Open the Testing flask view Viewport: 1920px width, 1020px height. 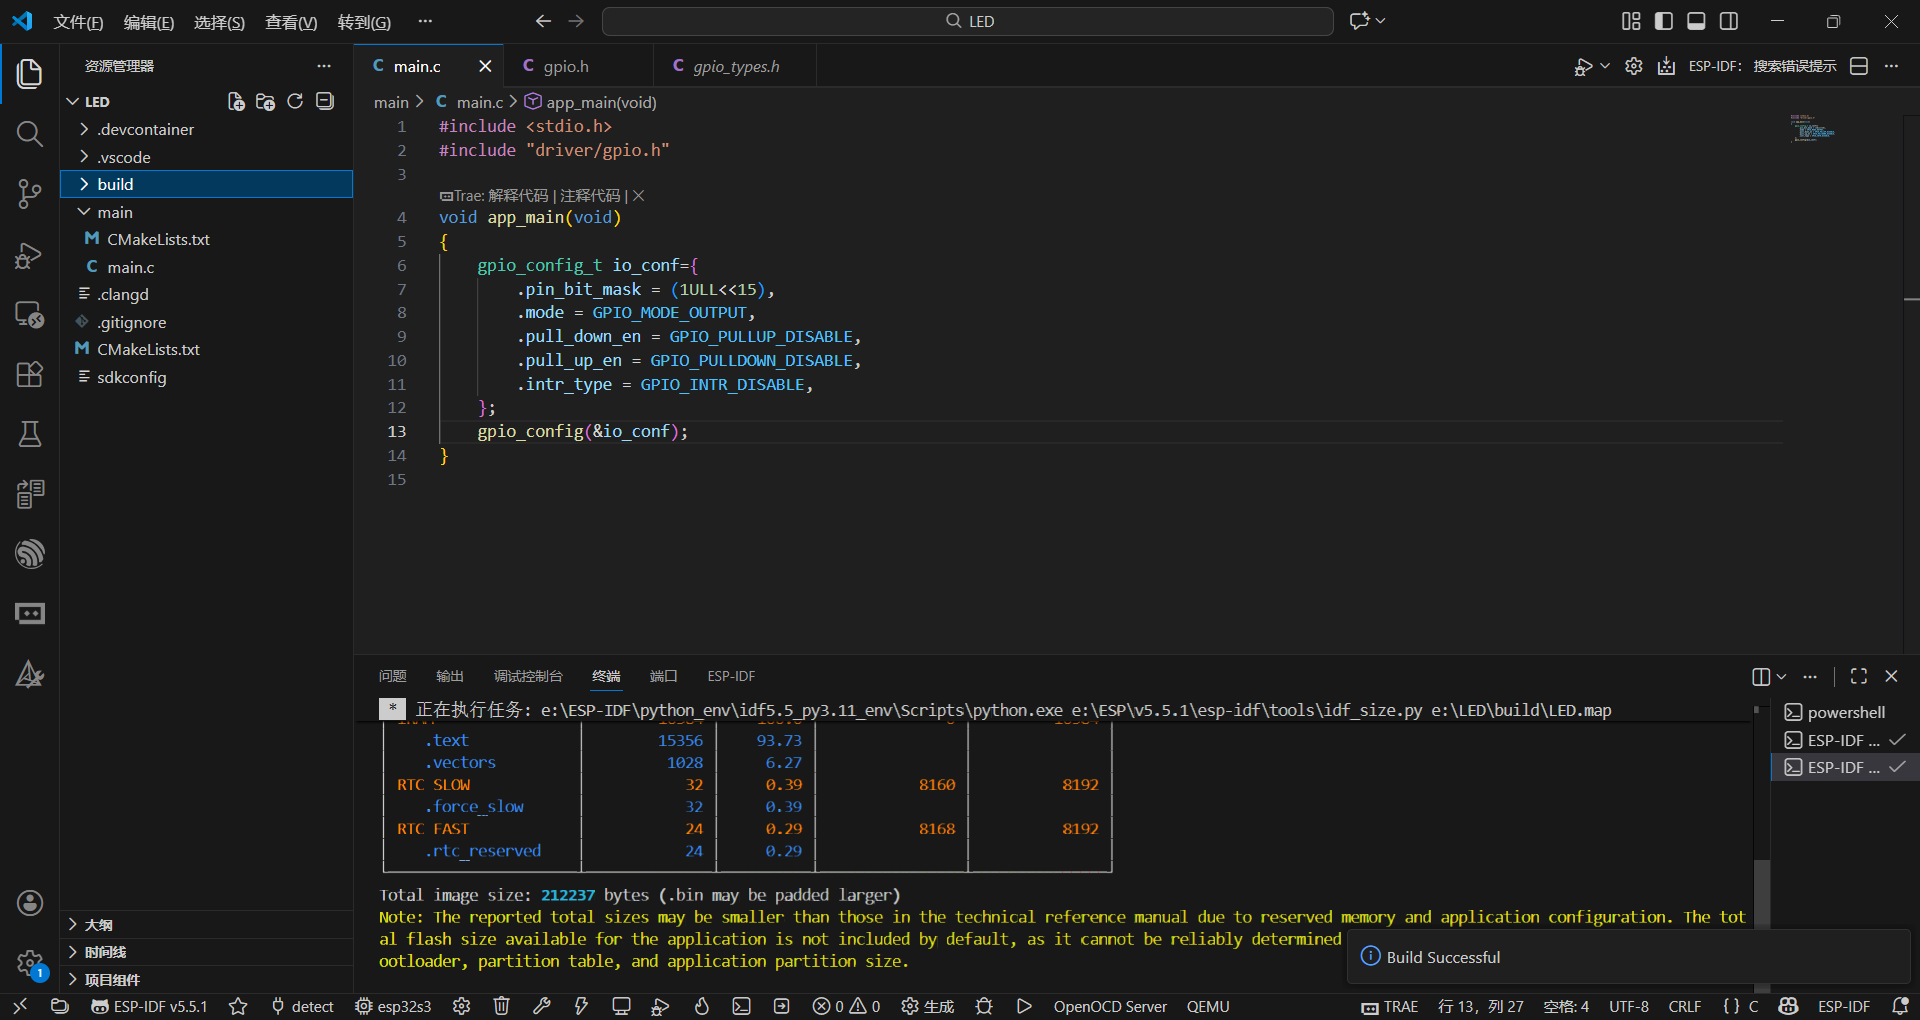(x=30, y=434)
